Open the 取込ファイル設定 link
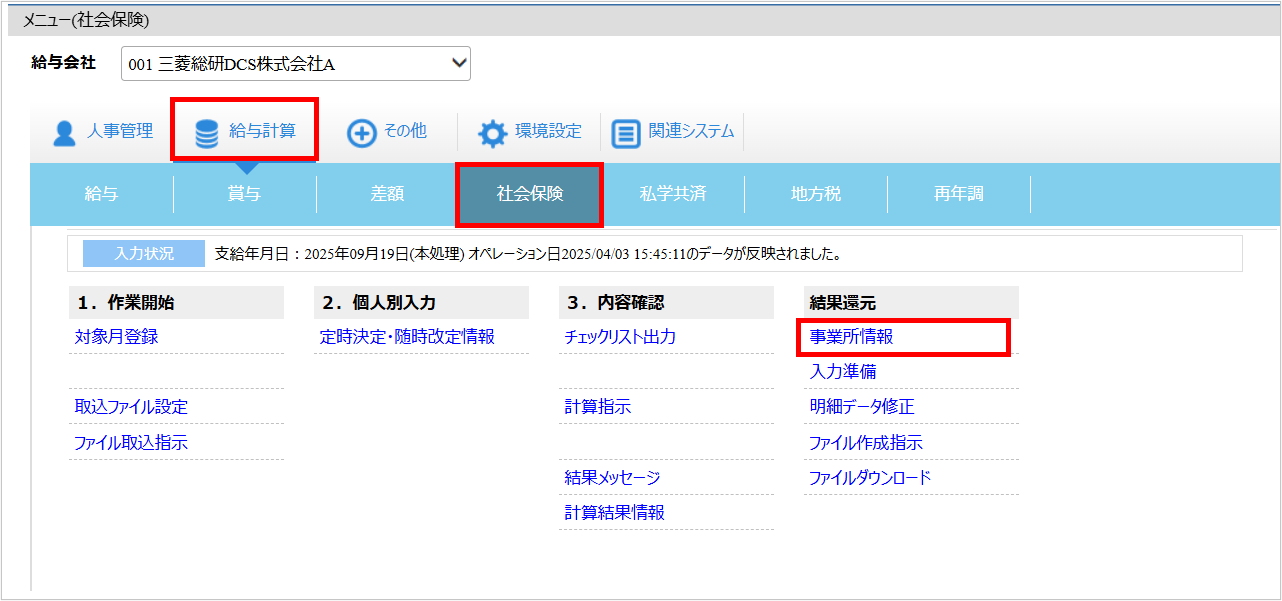This screenshot has height=601, width=1282. pyautogui.click(x=131, y=407)
